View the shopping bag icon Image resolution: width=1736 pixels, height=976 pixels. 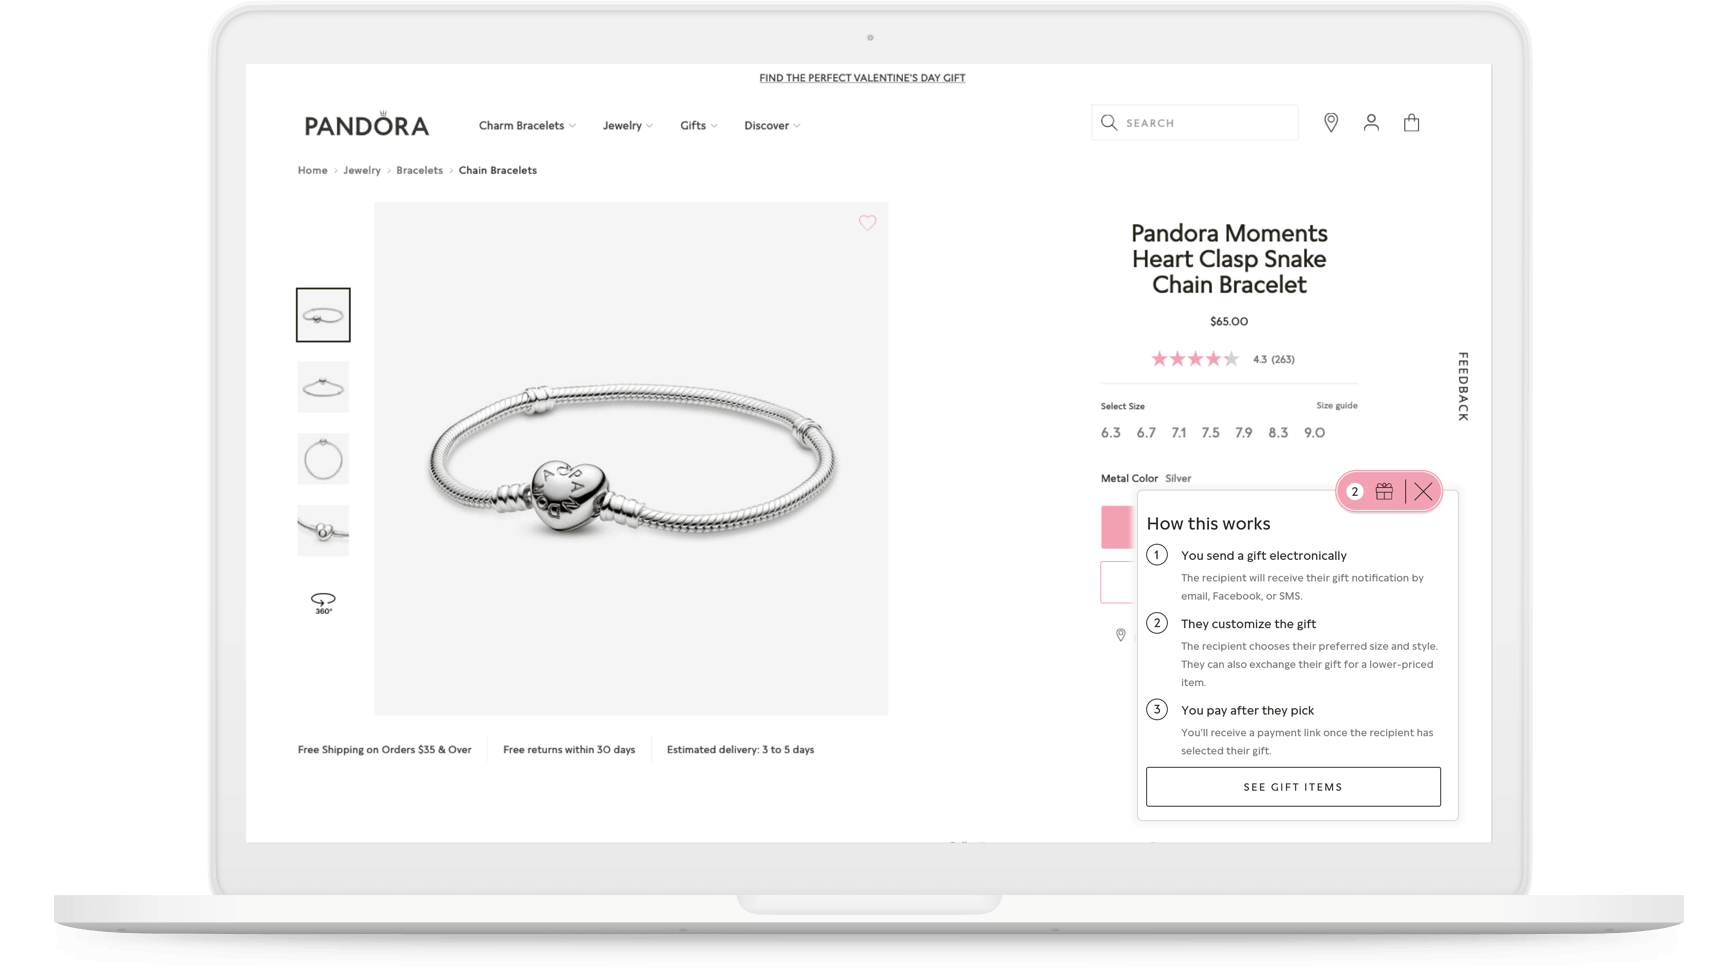(1412, 122)
